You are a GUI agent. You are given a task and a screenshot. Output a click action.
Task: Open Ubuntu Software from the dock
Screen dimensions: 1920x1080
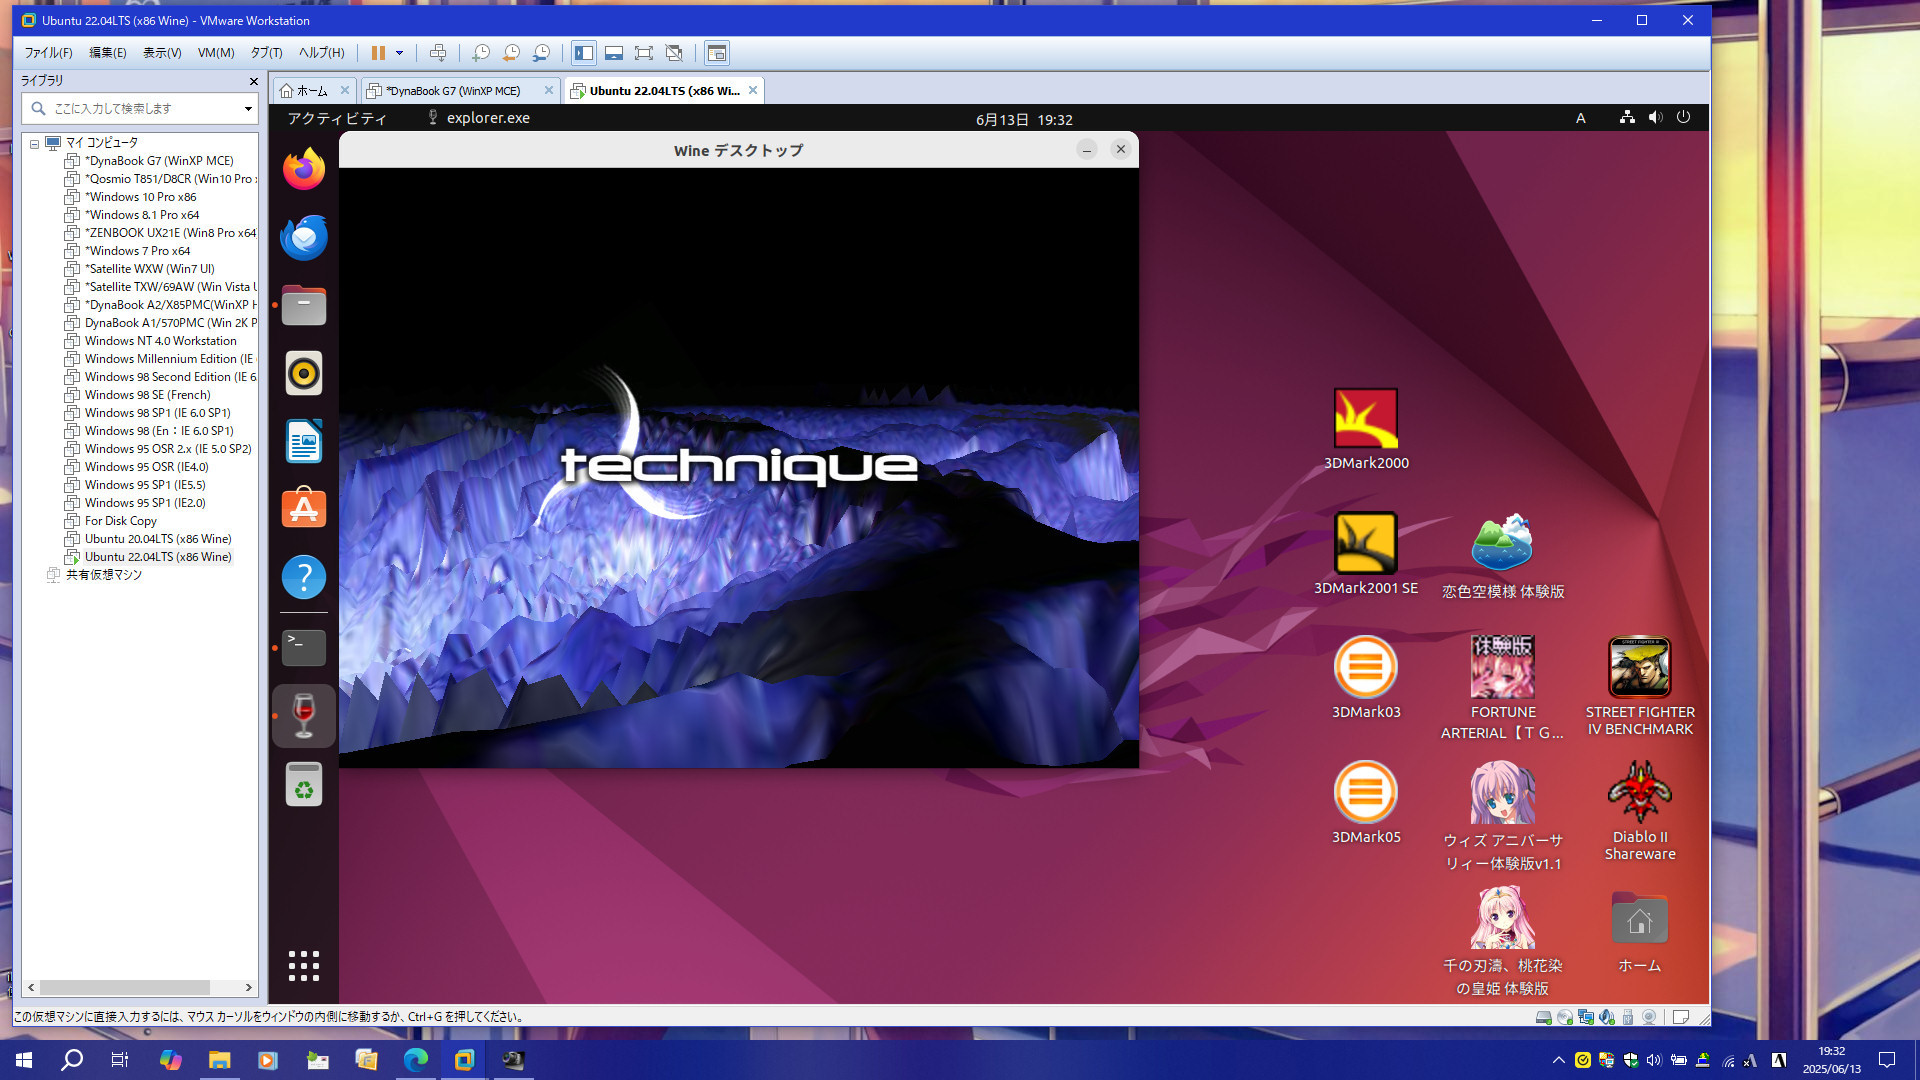[x=304, y=509]
